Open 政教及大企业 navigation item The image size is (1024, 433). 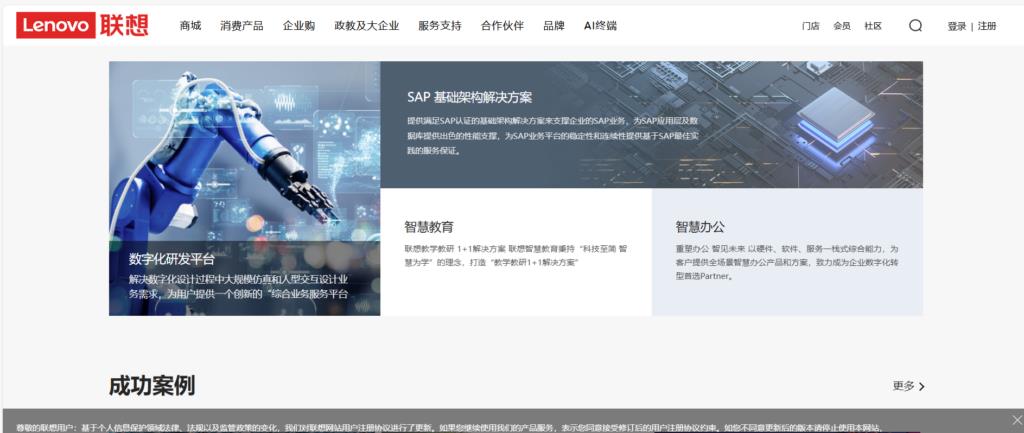point(366,26)
